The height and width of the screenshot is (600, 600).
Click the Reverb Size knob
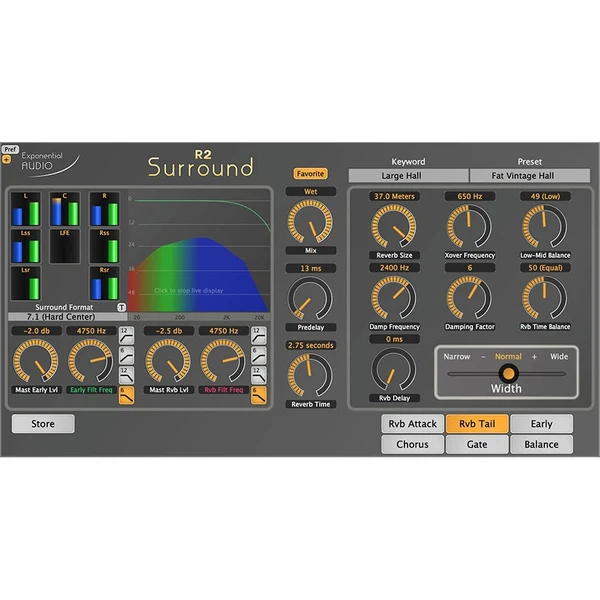coord(392,228)
